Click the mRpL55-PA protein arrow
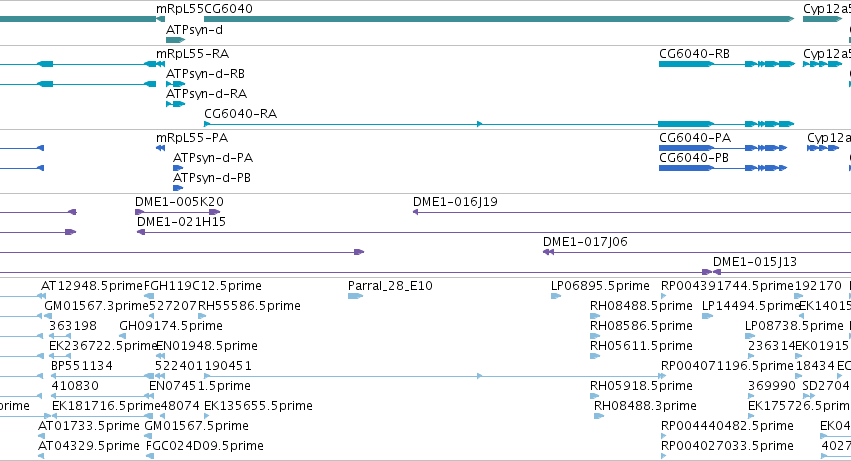 tap(161, 148)
